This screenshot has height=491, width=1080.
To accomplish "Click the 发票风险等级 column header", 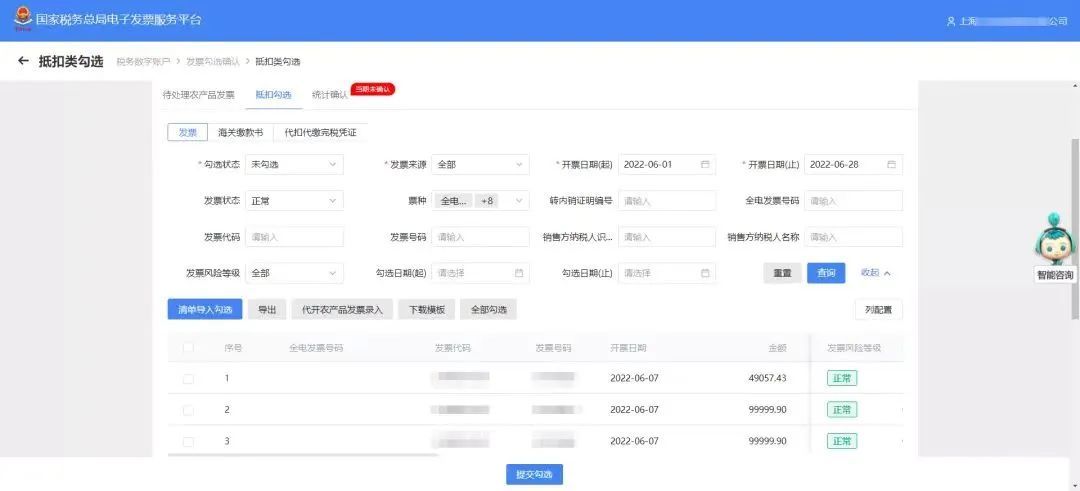I will pyautogui.click(x=854, y=348).
